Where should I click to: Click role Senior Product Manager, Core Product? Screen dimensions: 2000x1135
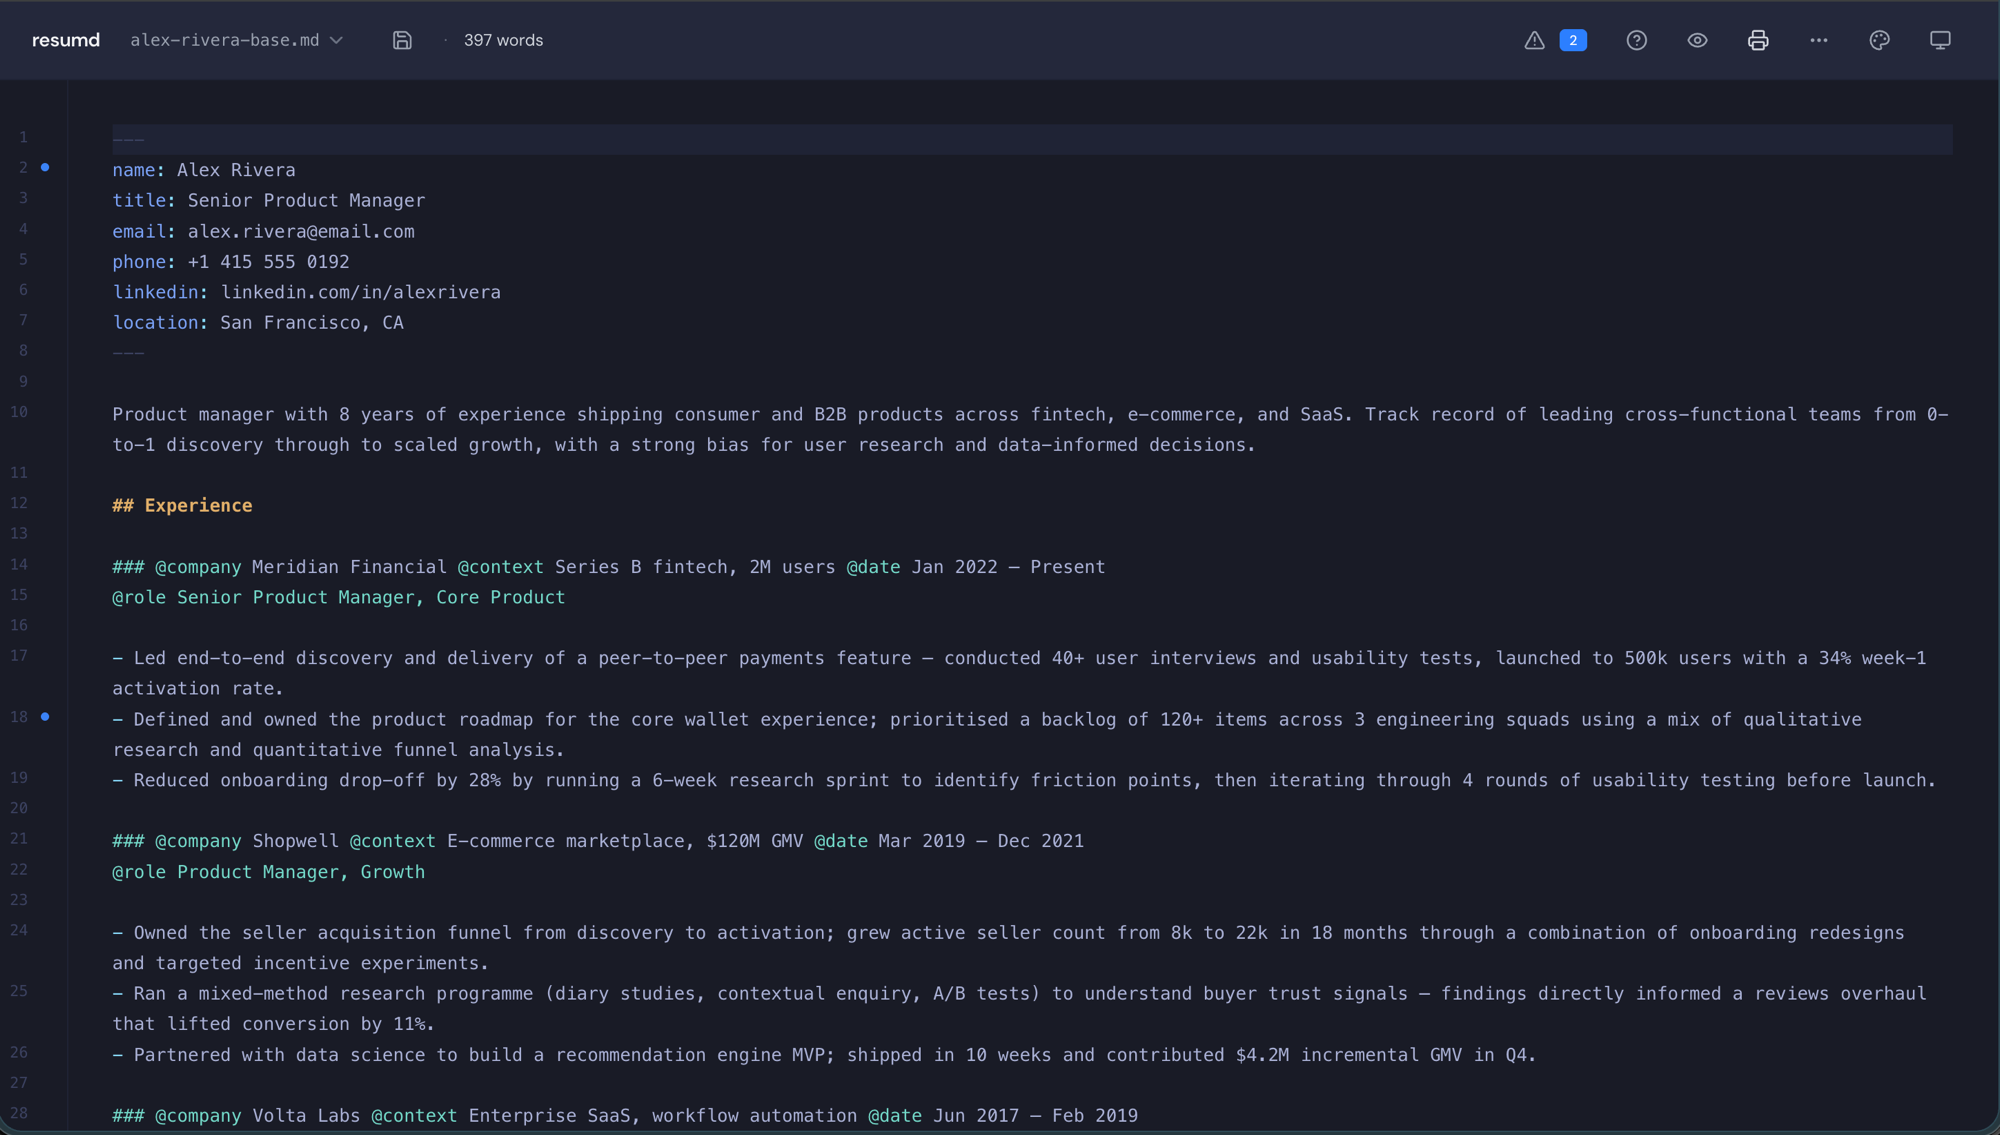pyautogui.click(x=338, y=598)
